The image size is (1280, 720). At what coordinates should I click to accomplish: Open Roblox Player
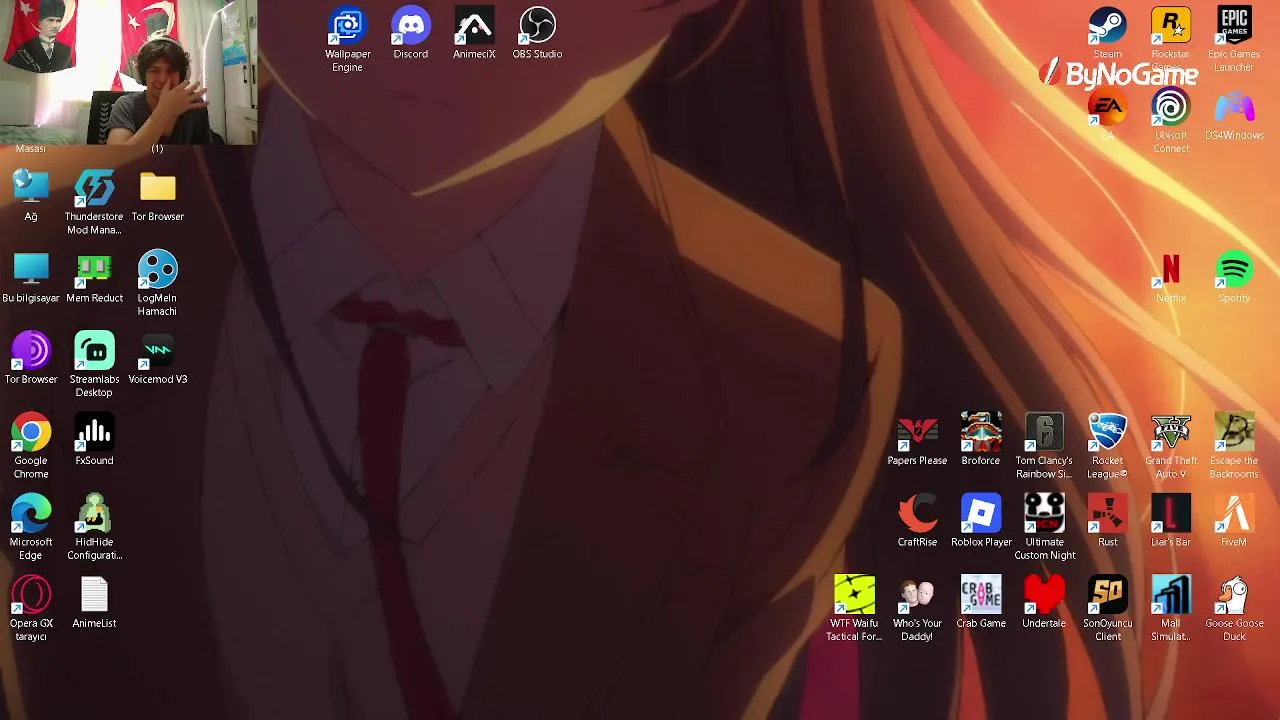pyautogui.click(x=981, y=514)
